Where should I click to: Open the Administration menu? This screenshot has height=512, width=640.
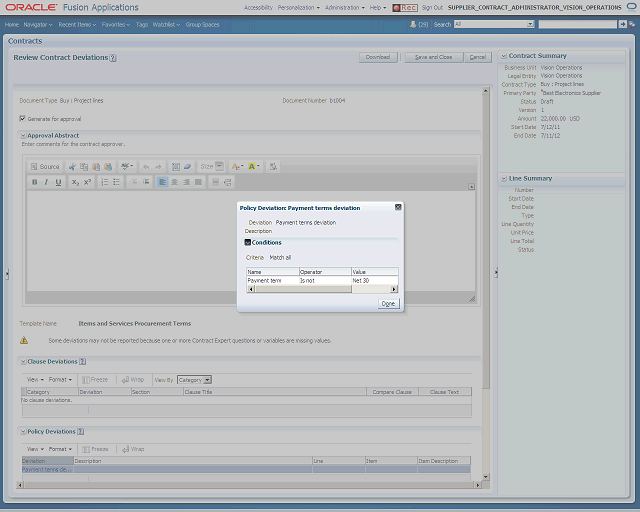click(345, 7)
